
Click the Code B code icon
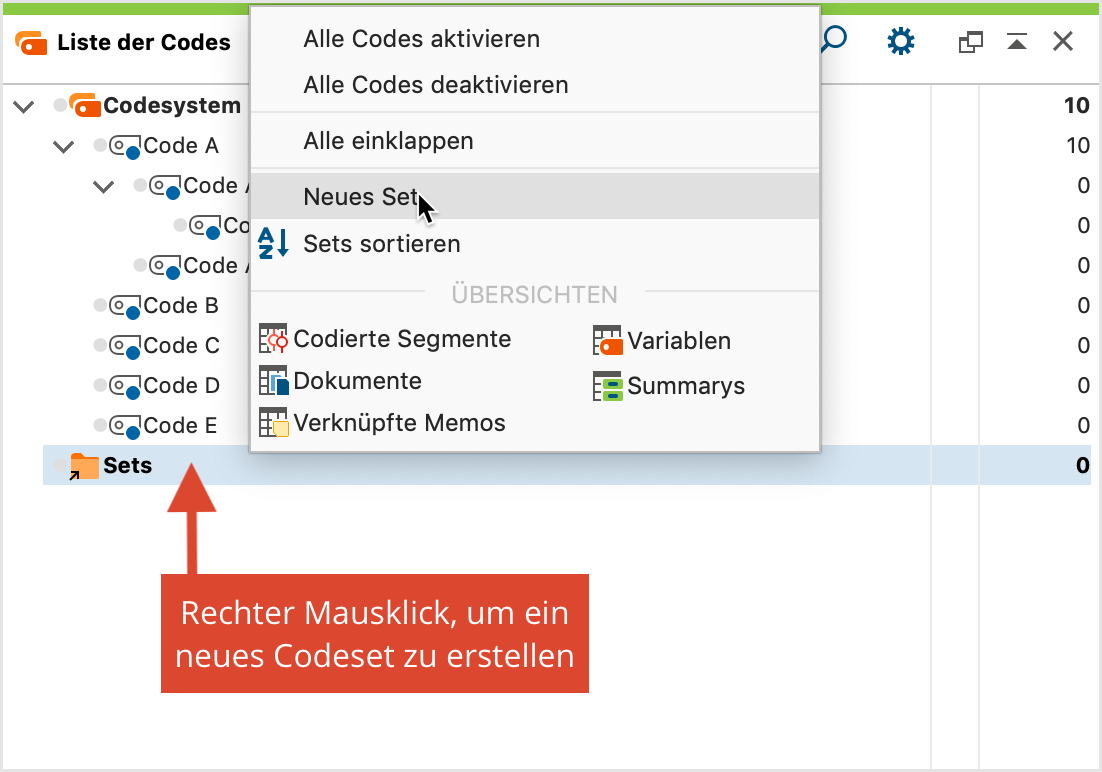pyautogui.click(x=125, y=307)
